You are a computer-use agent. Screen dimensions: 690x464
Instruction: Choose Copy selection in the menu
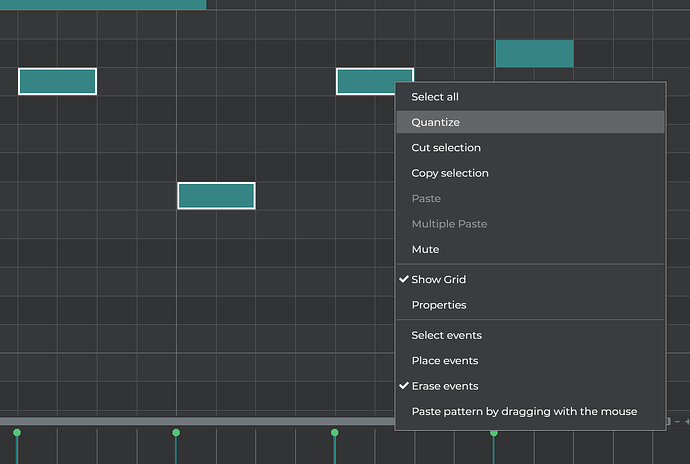(x=530, y=173)
